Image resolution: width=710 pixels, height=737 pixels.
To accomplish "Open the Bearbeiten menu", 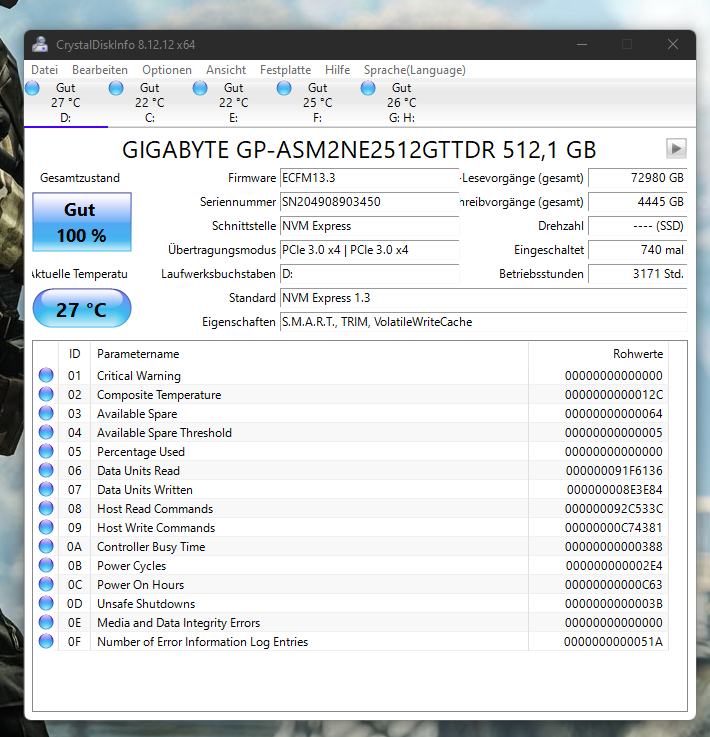I will click(100, 70).
